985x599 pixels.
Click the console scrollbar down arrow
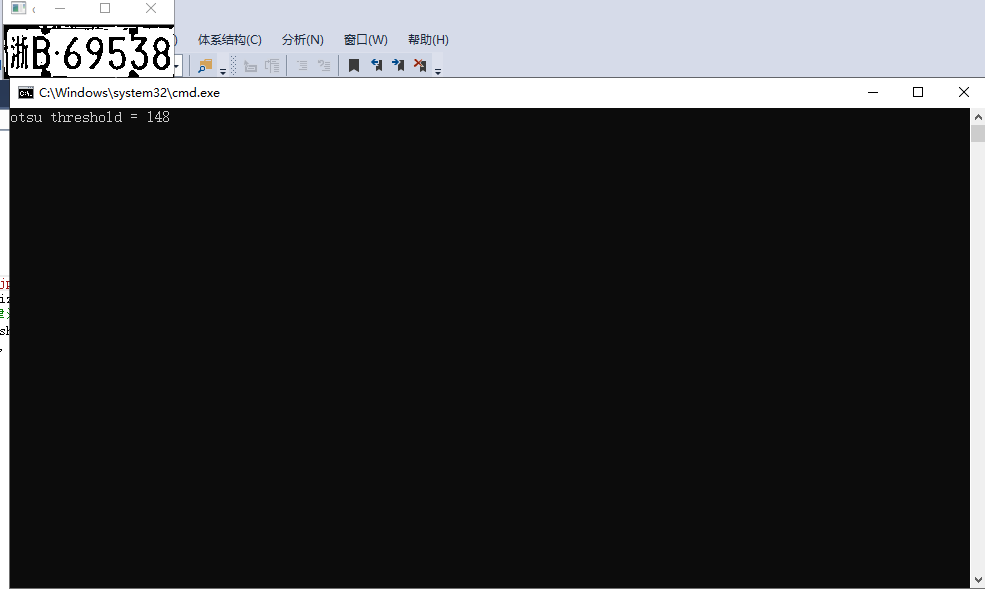[977, 580]
